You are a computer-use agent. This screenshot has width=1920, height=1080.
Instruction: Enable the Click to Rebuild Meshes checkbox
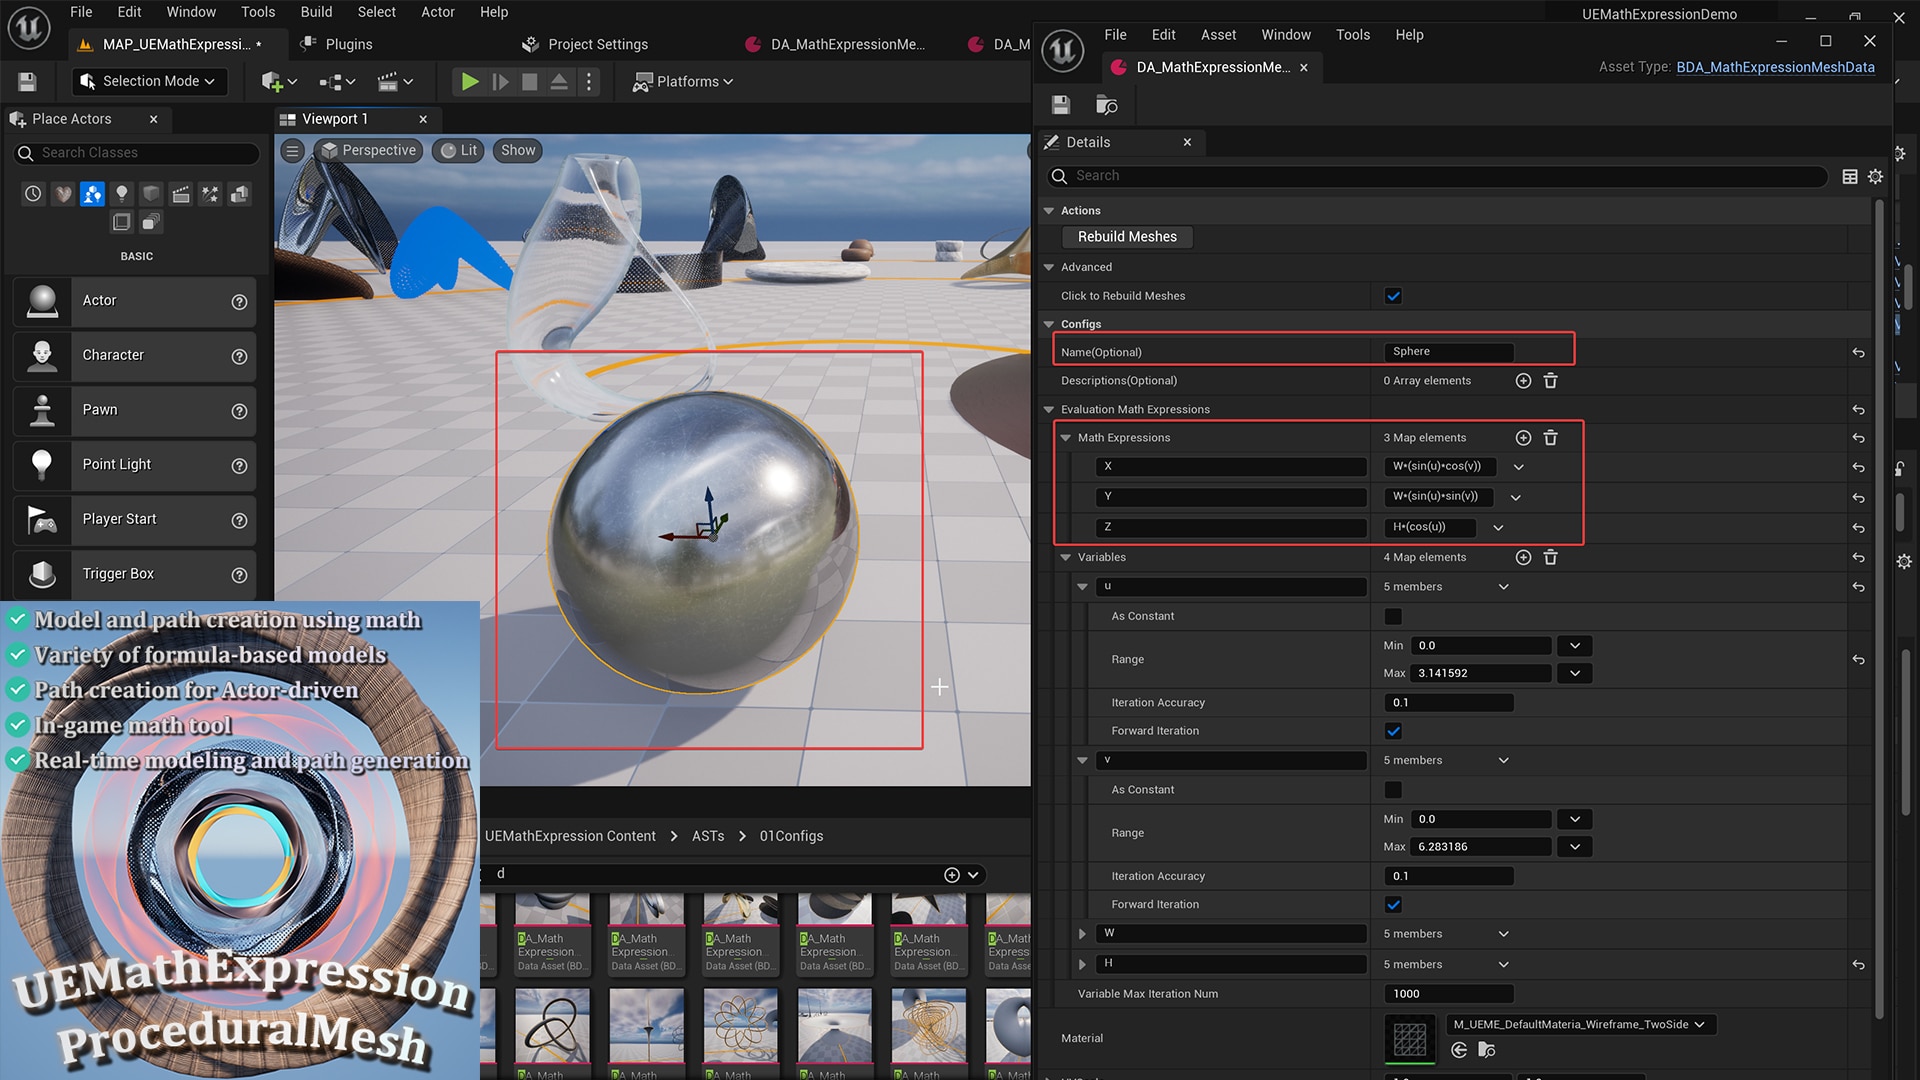[1393, 295]
